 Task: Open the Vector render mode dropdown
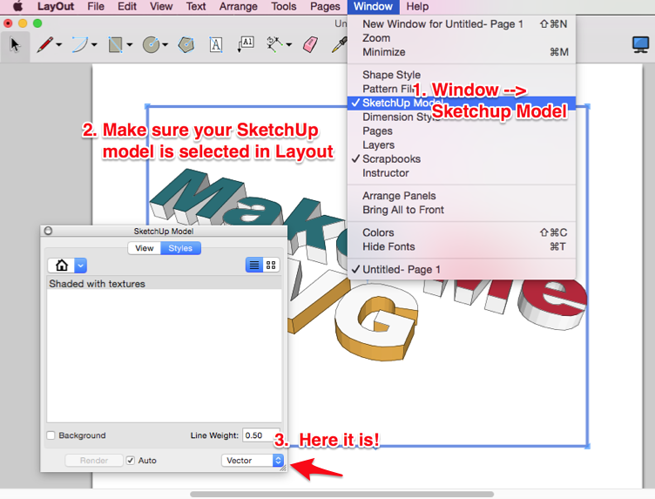click(x=252, y=460)
